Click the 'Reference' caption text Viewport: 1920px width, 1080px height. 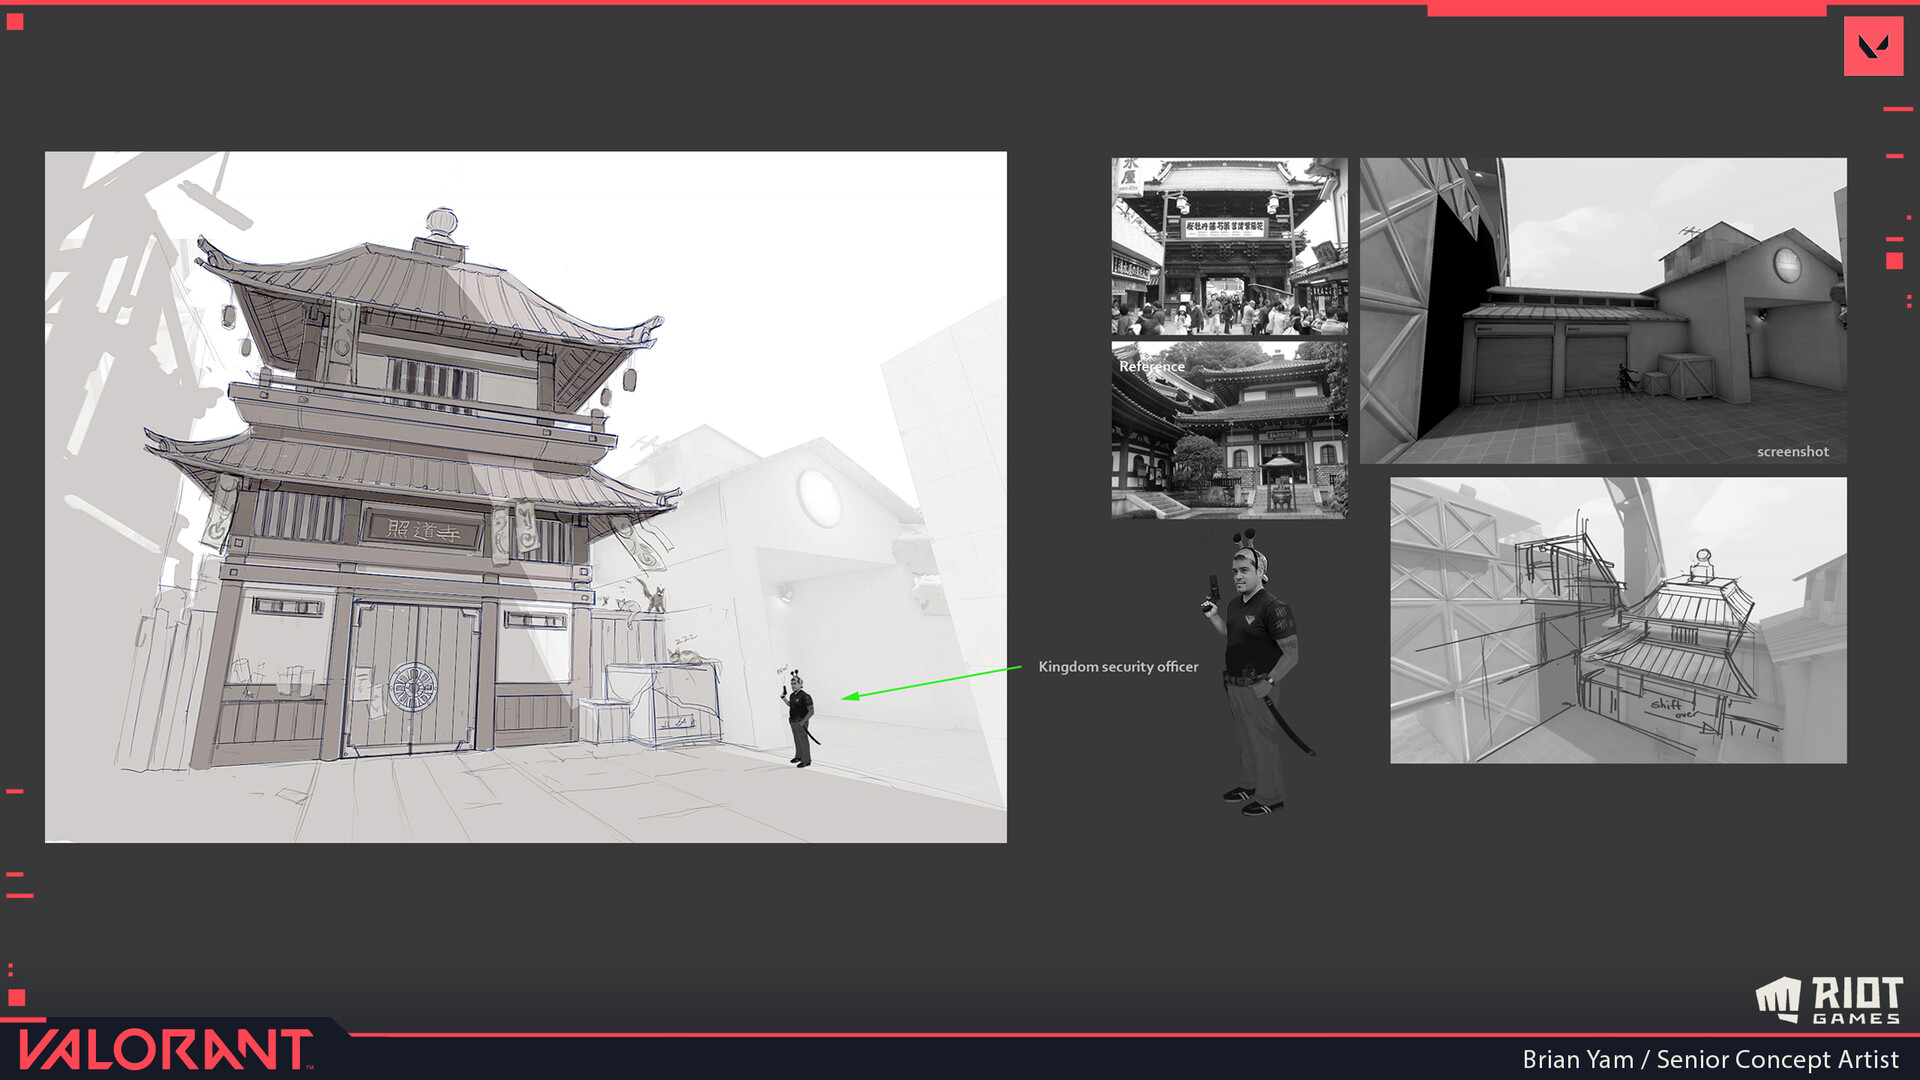point(1152,367)
